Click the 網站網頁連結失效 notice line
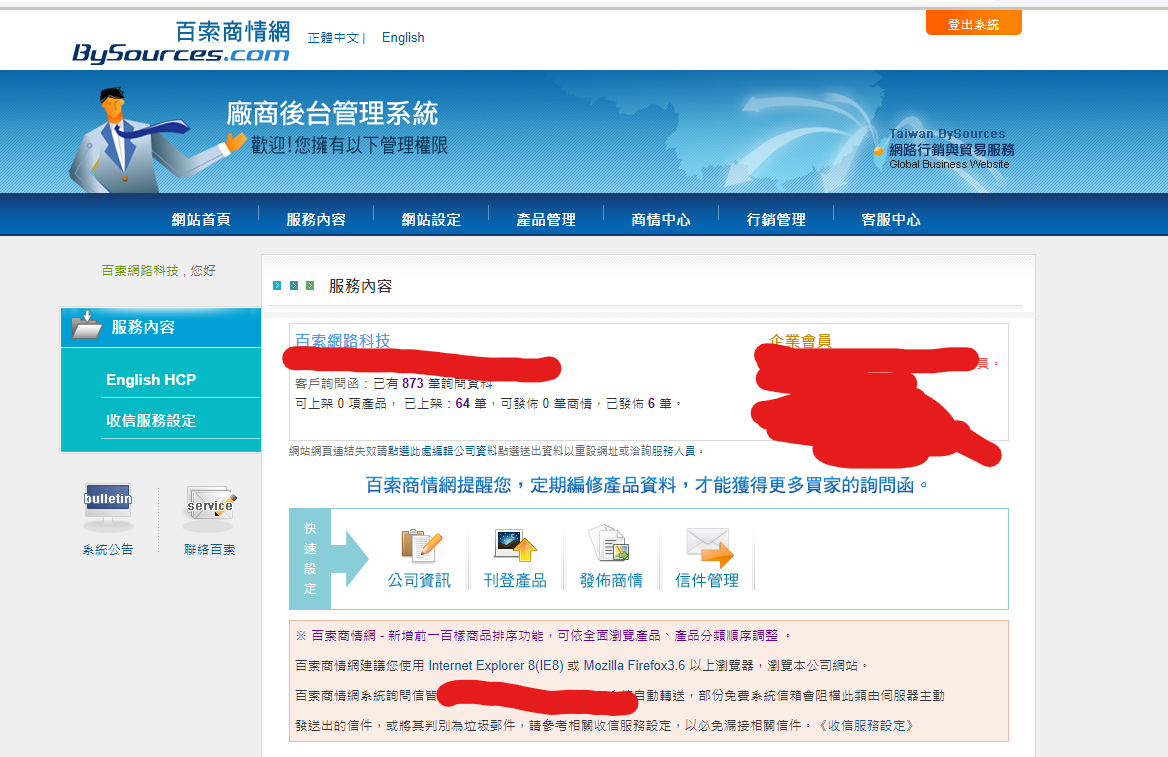The width and height of the screenshot is (1168, 757). pos(496,451)
